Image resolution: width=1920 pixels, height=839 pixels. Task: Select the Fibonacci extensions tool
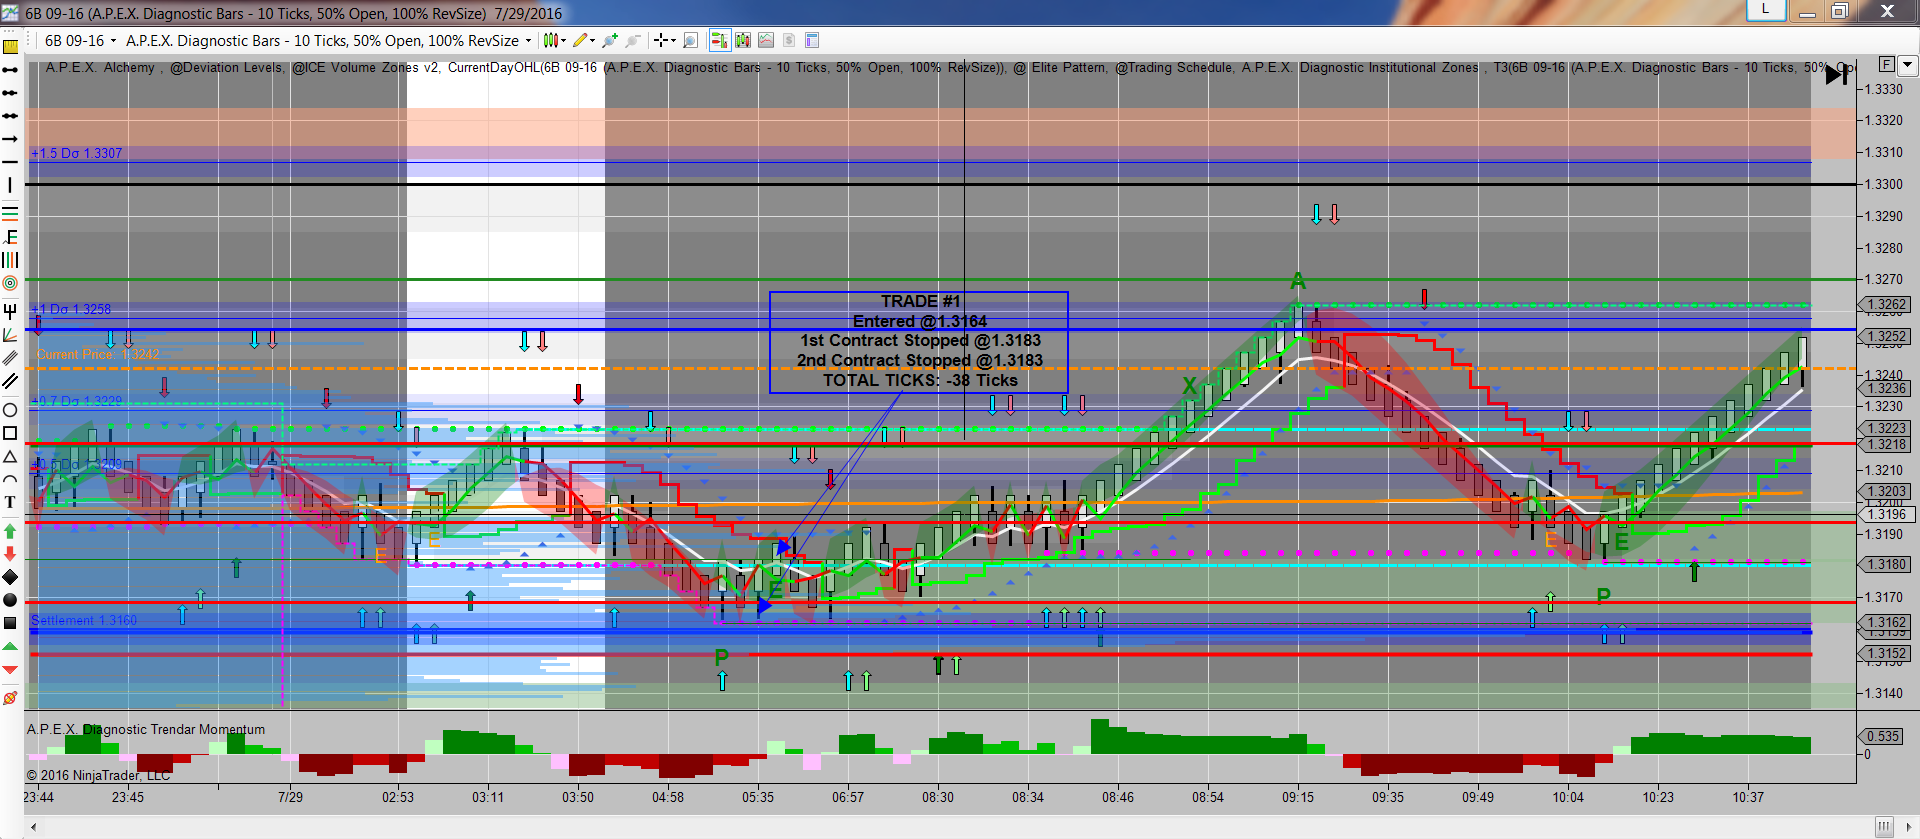[x=10, y=237]
